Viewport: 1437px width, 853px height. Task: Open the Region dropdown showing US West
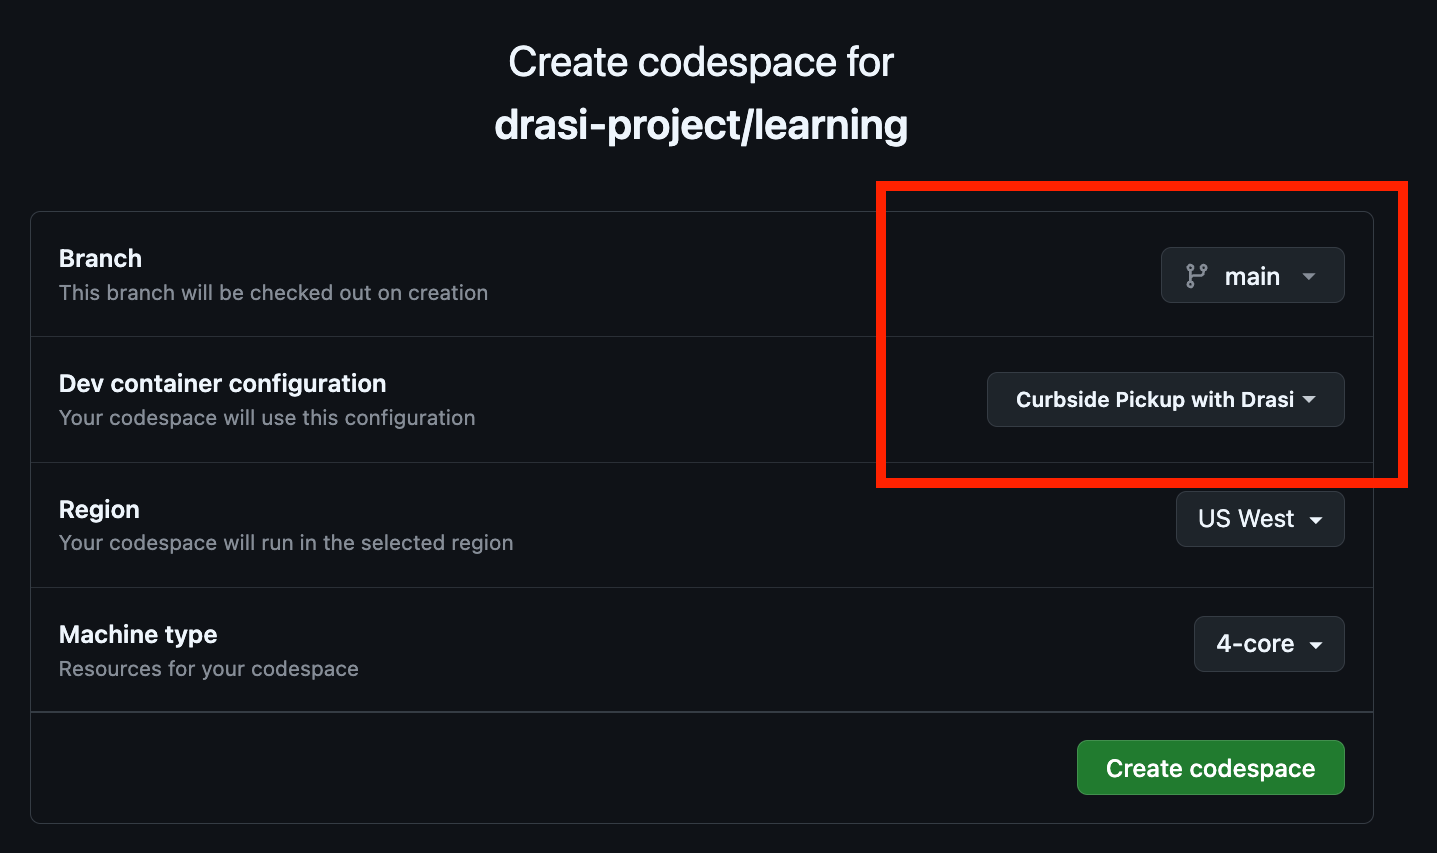pyautogui.click(x=1259, y=518)
